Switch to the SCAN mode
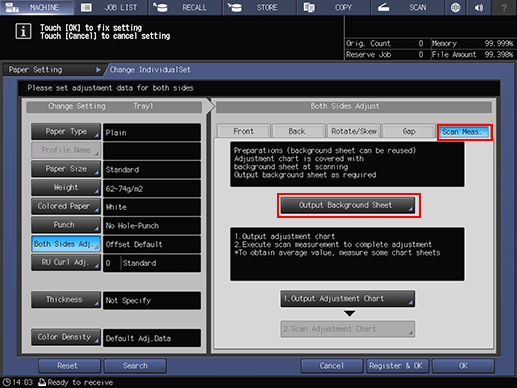The image size is (517, 388). coord(408,7)
